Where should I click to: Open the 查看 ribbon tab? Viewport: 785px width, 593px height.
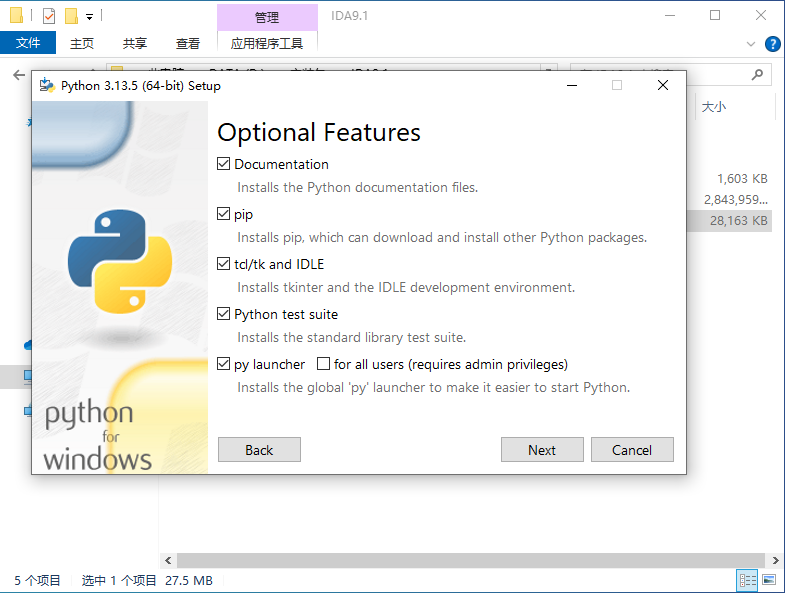(x=188, y=43)
